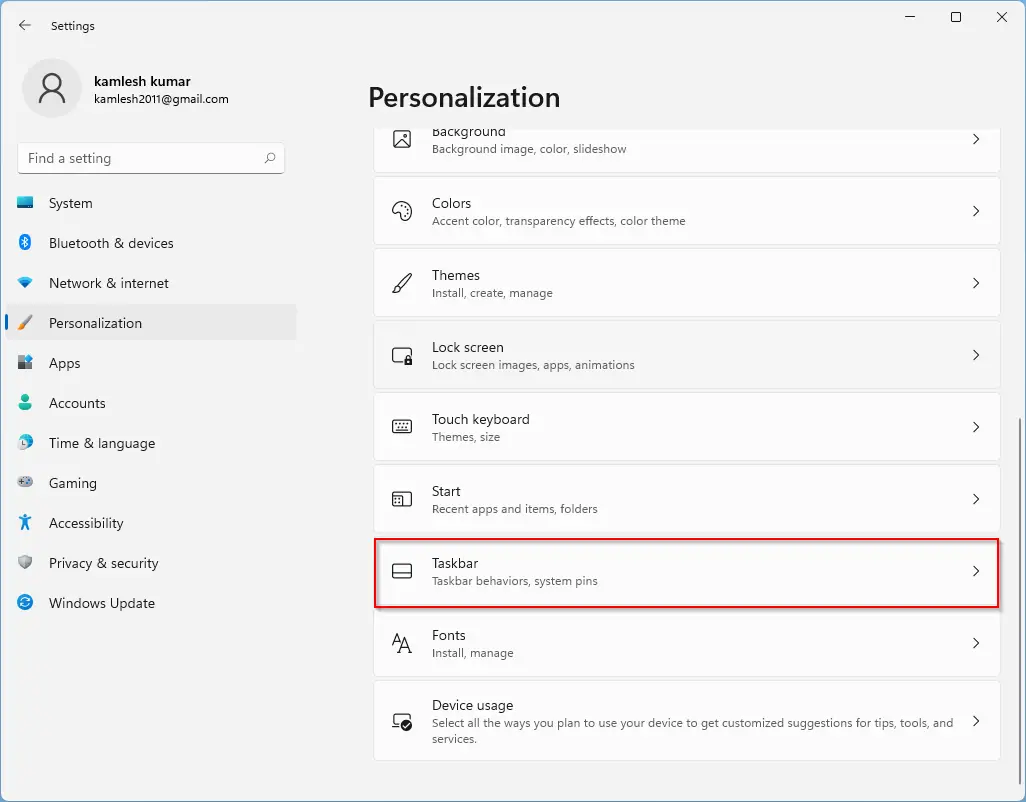Open Privacy & security section

click(151, 562)
